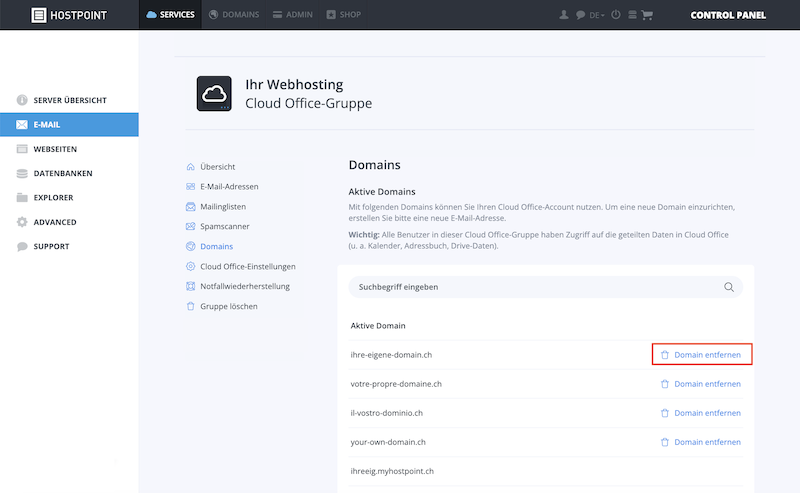This screenshot has height=493, width=800.
Task: Open the chat bubble icon in header
Action: 580,15
